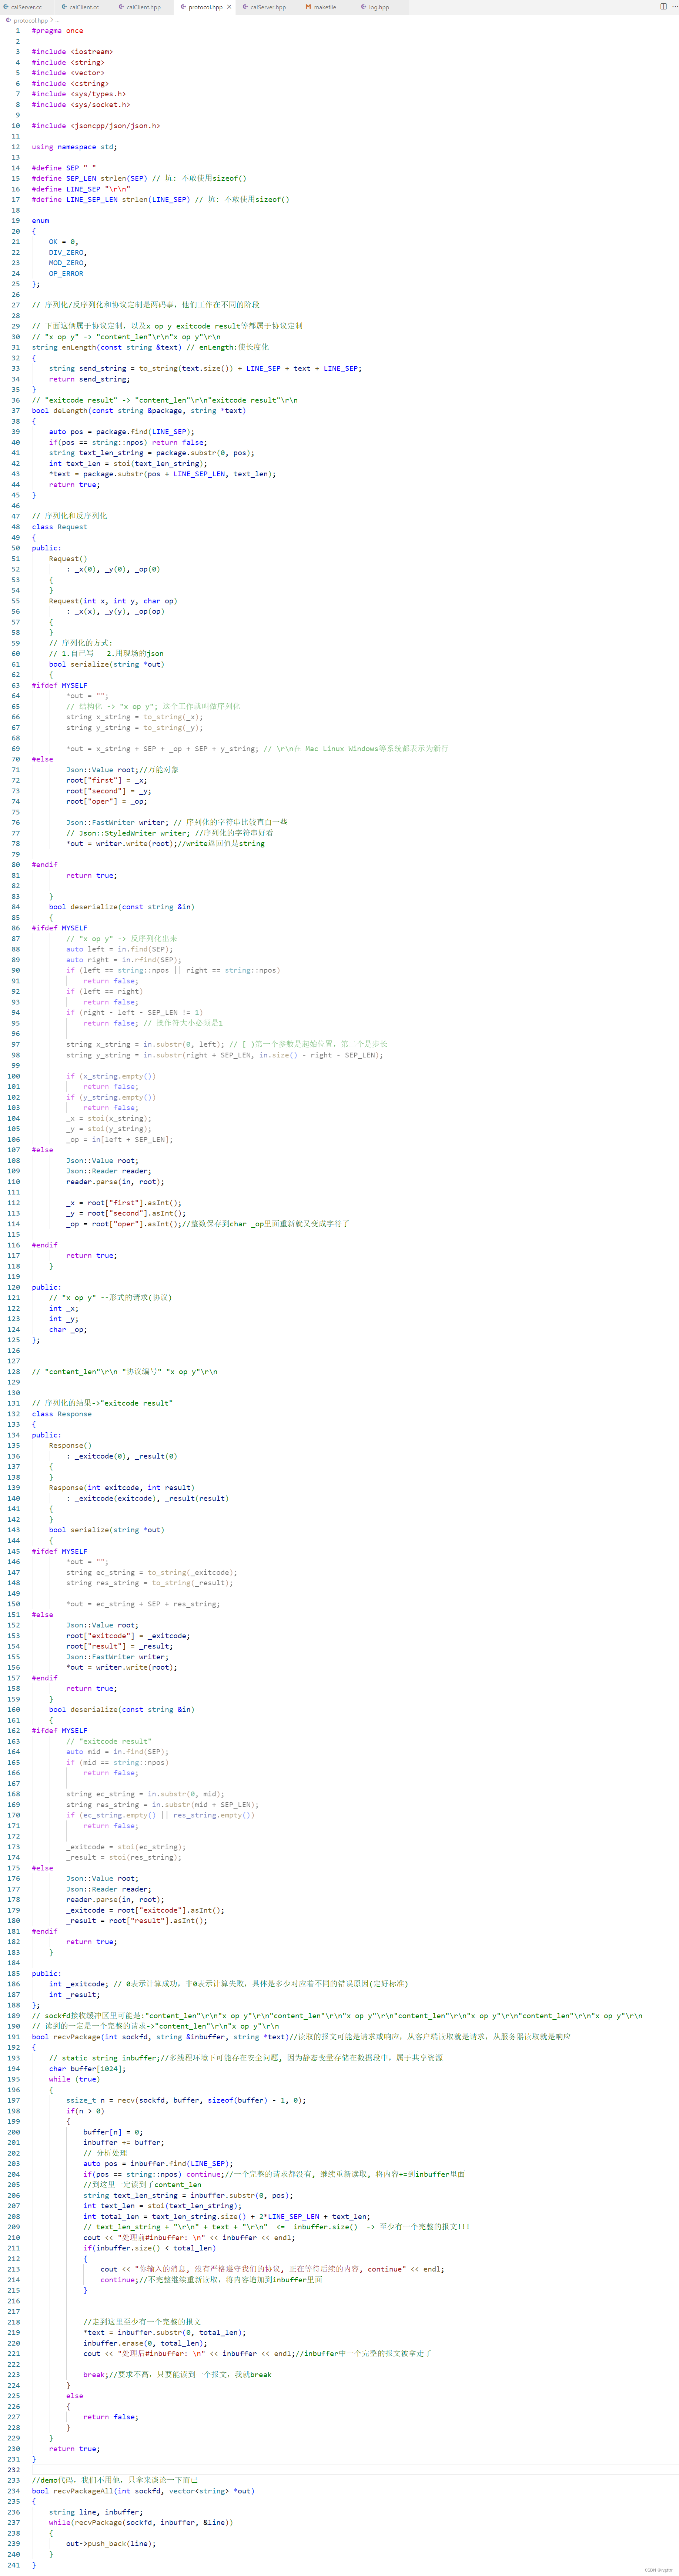
Task: Click the 'class Response' line
Action: coord(61,1414)
